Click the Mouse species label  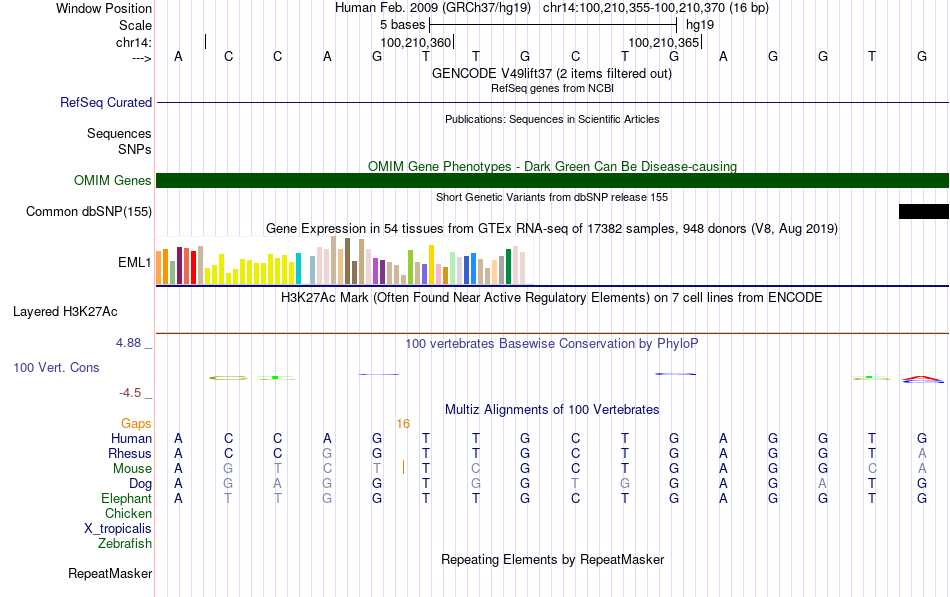coord(132,469)
